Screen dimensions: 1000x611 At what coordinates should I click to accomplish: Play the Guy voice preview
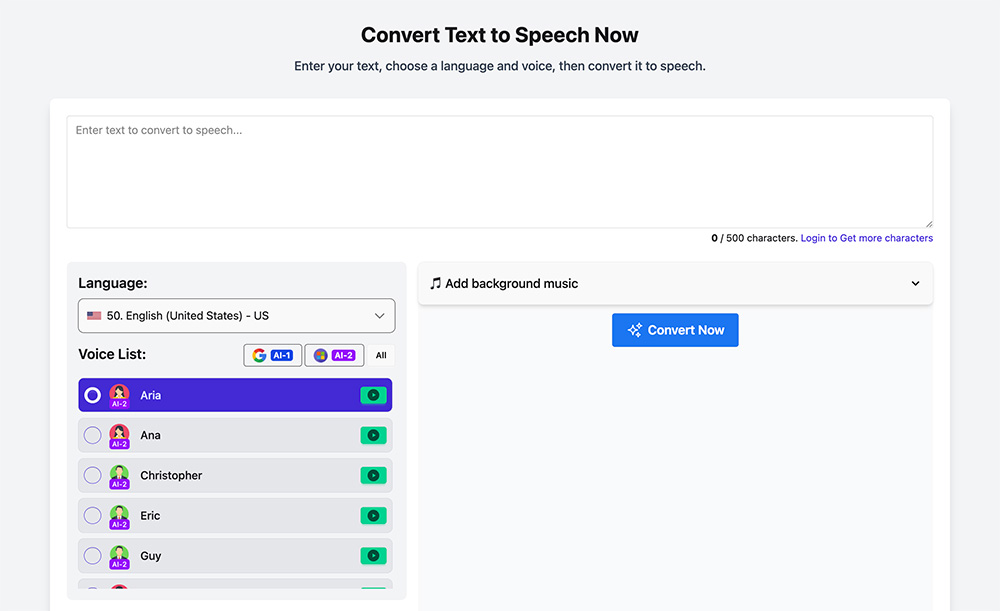[x=373, y=556]
